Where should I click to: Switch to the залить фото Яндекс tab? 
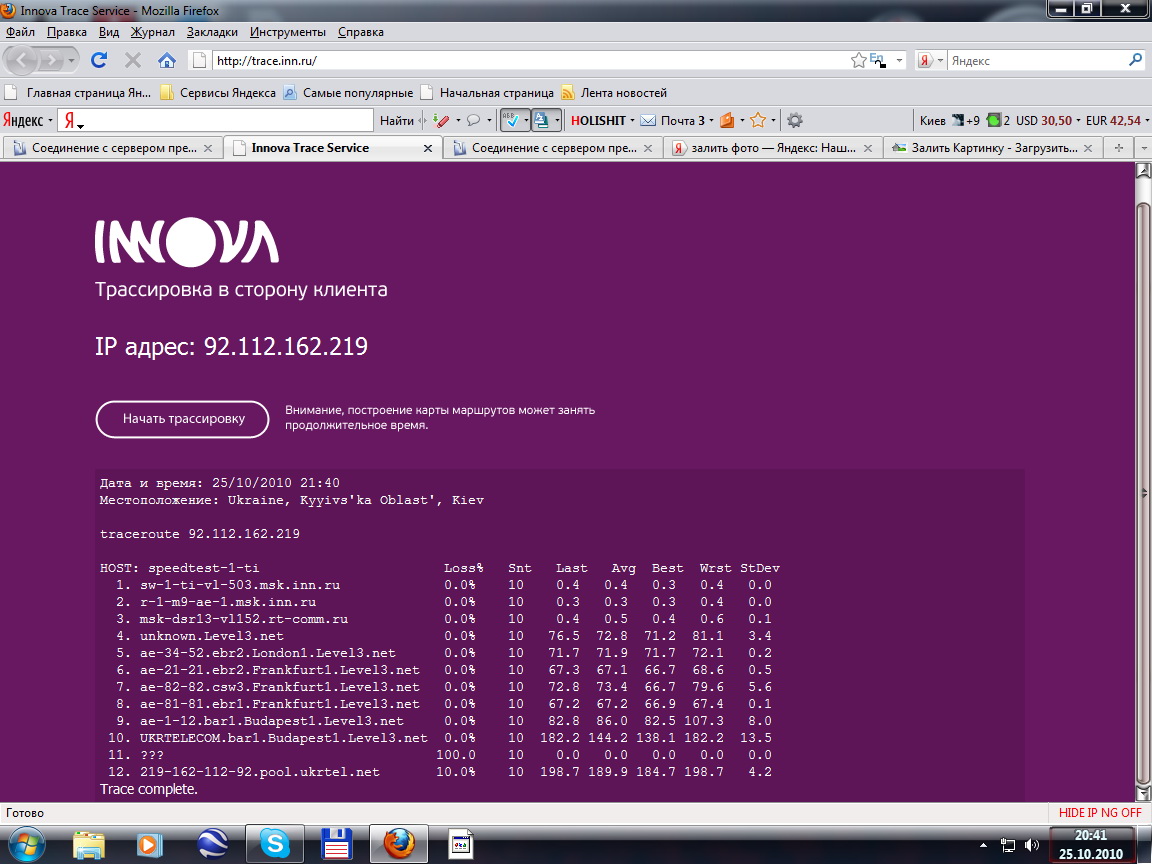click(773, 148)
